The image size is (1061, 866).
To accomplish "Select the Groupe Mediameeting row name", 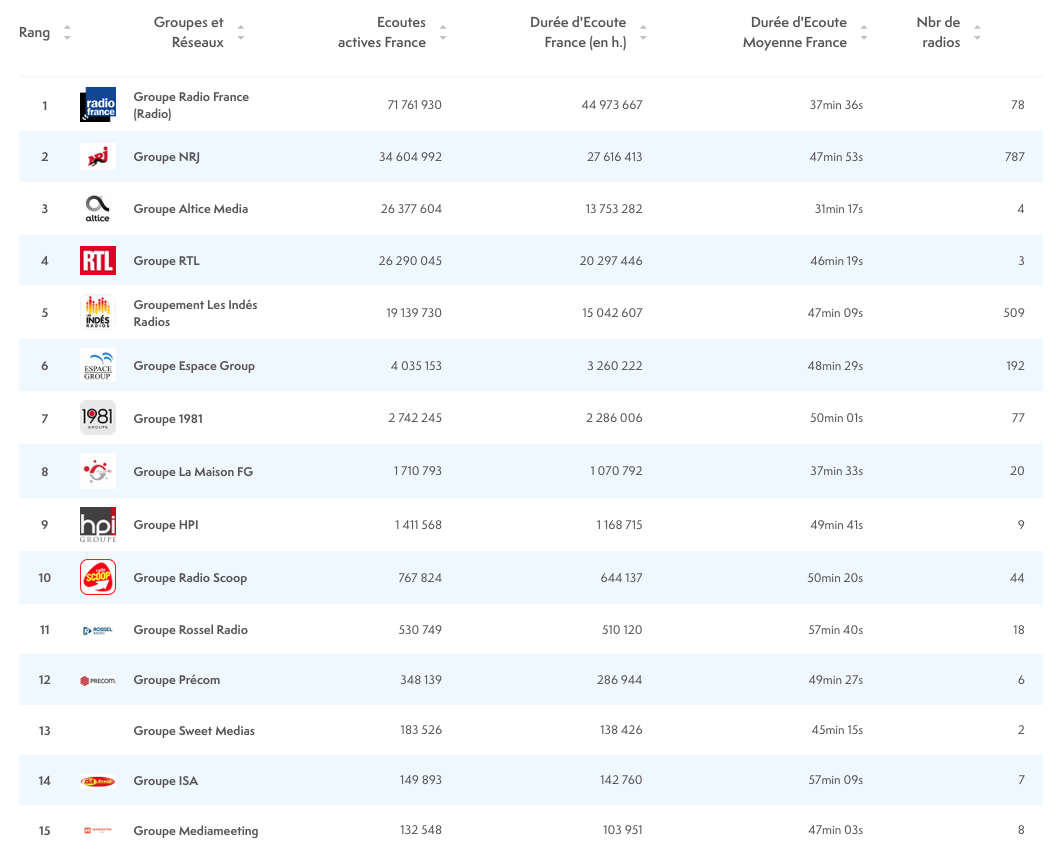I will click(x=196, y=831).
